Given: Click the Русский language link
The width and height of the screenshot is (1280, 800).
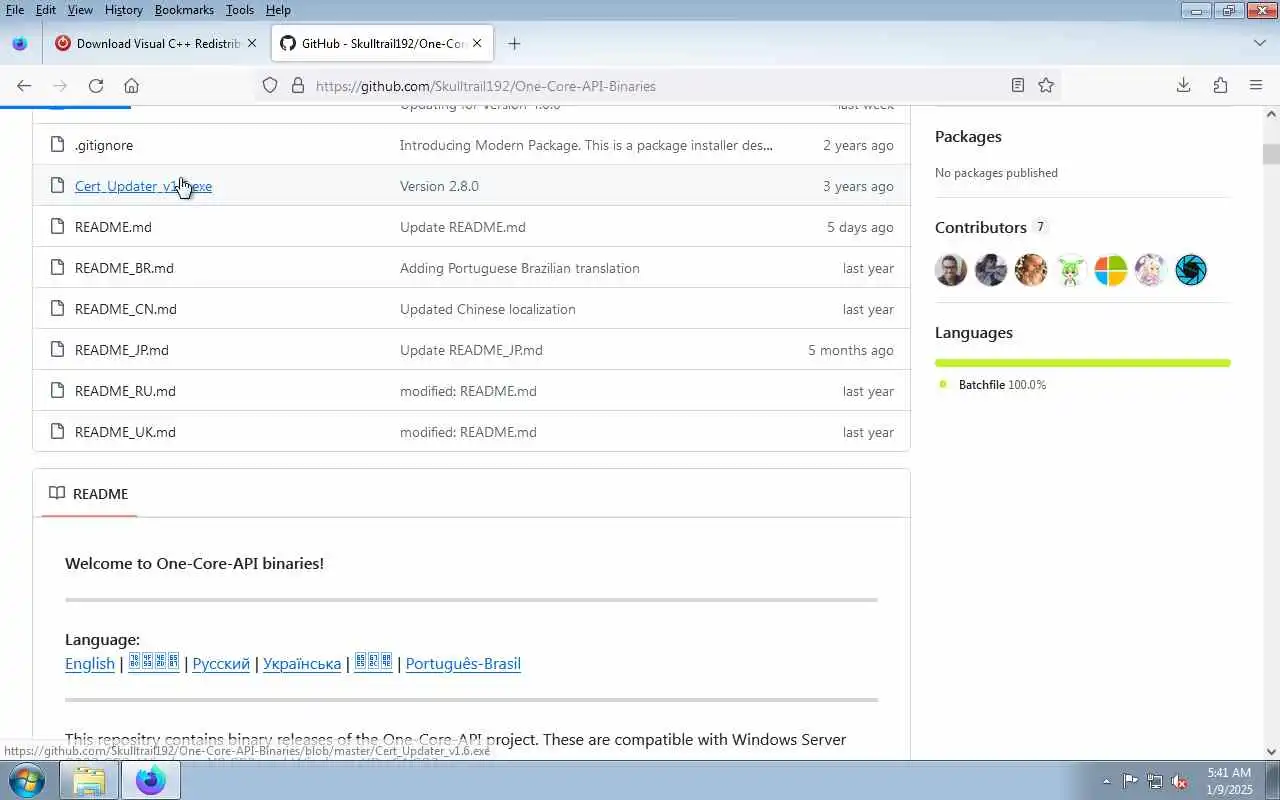Looking at the screenshot, I should 221,664.
